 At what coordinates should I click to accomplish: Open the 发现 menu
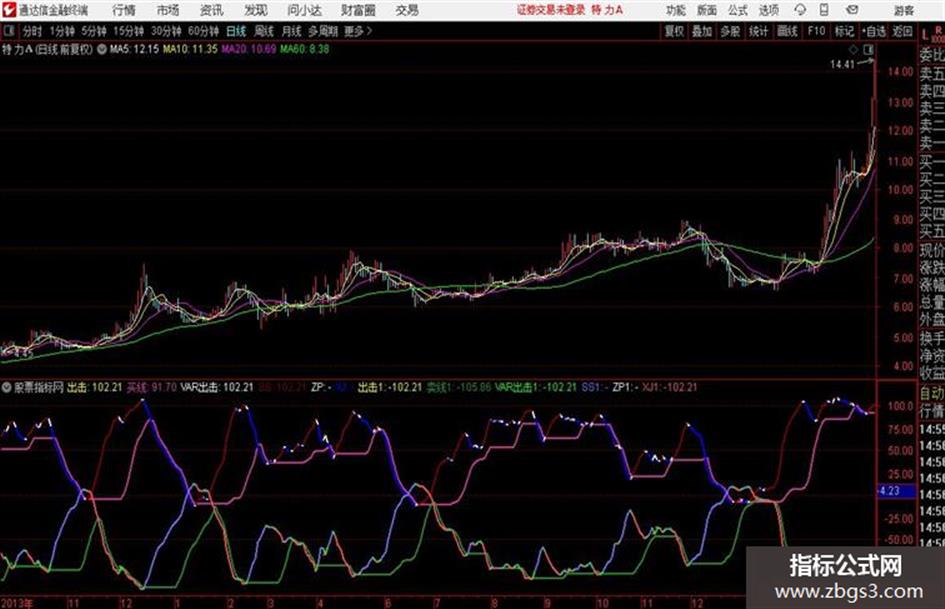tap(256, 10)
